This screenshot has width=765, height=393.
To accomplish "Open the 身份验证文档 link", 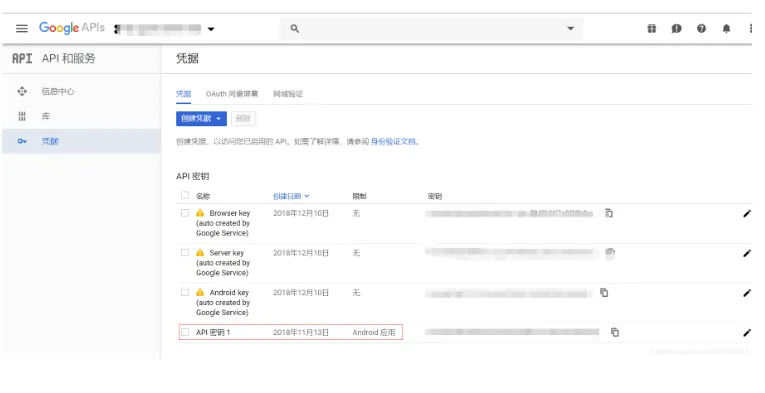I will (393, 141).
